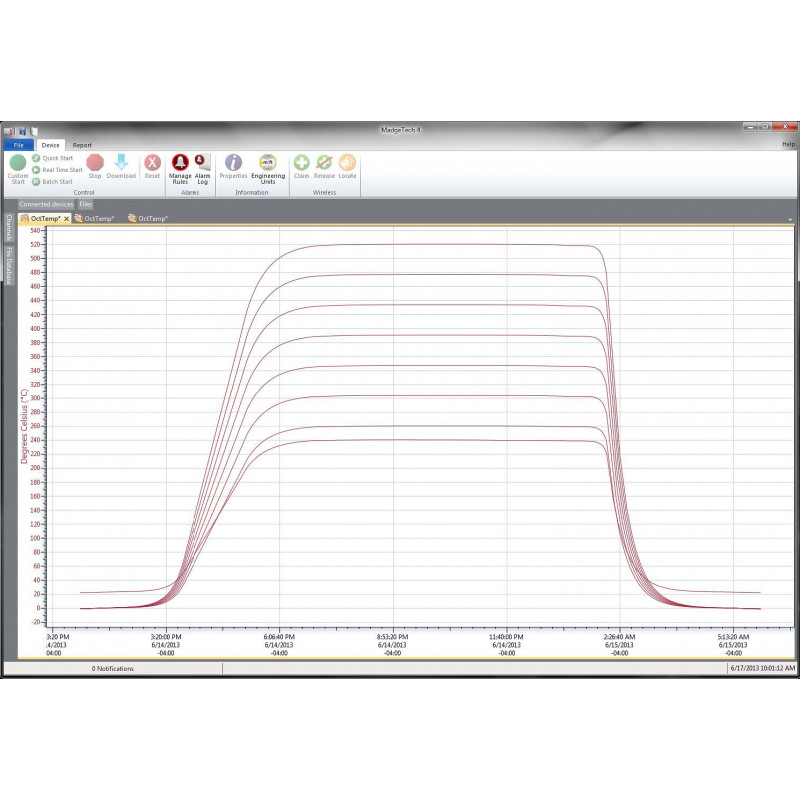Open the Engineering Units settings
The width and height of the screenshot is (800, 800).
click(x=268, y=167)
